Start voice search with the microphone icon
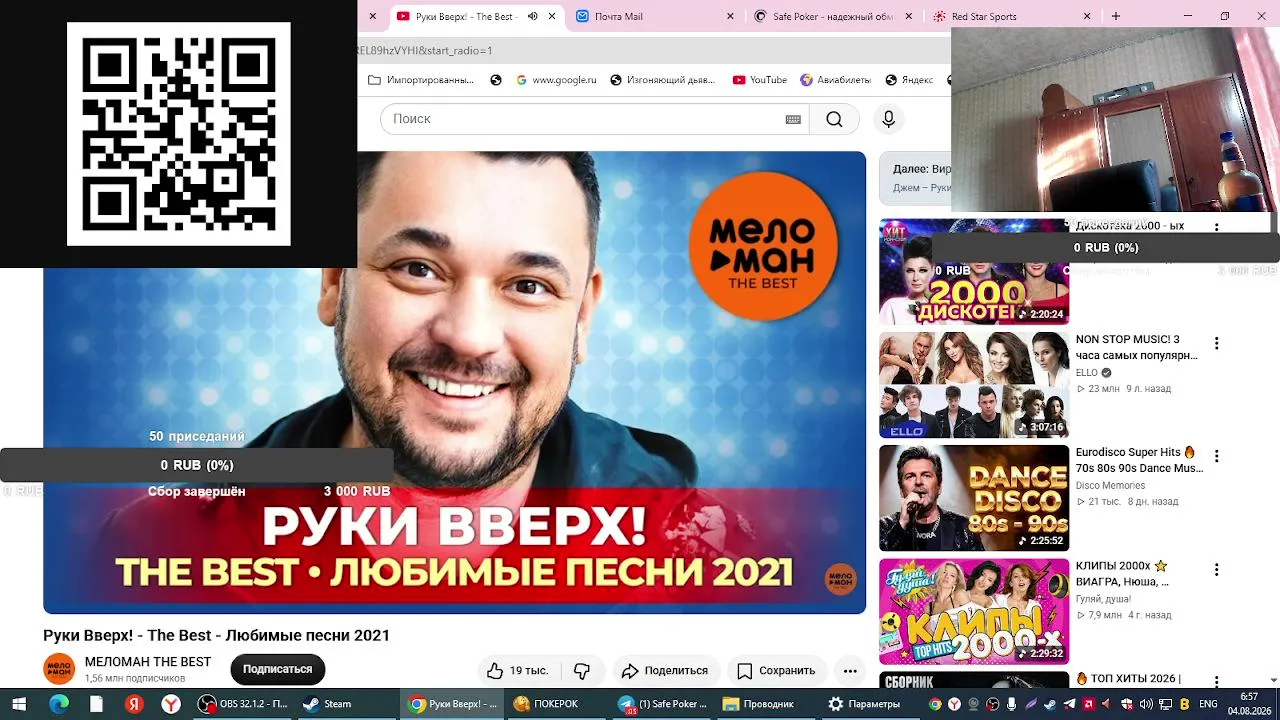The width and height of the screenshot is (1280, 720). pos(888,119)
